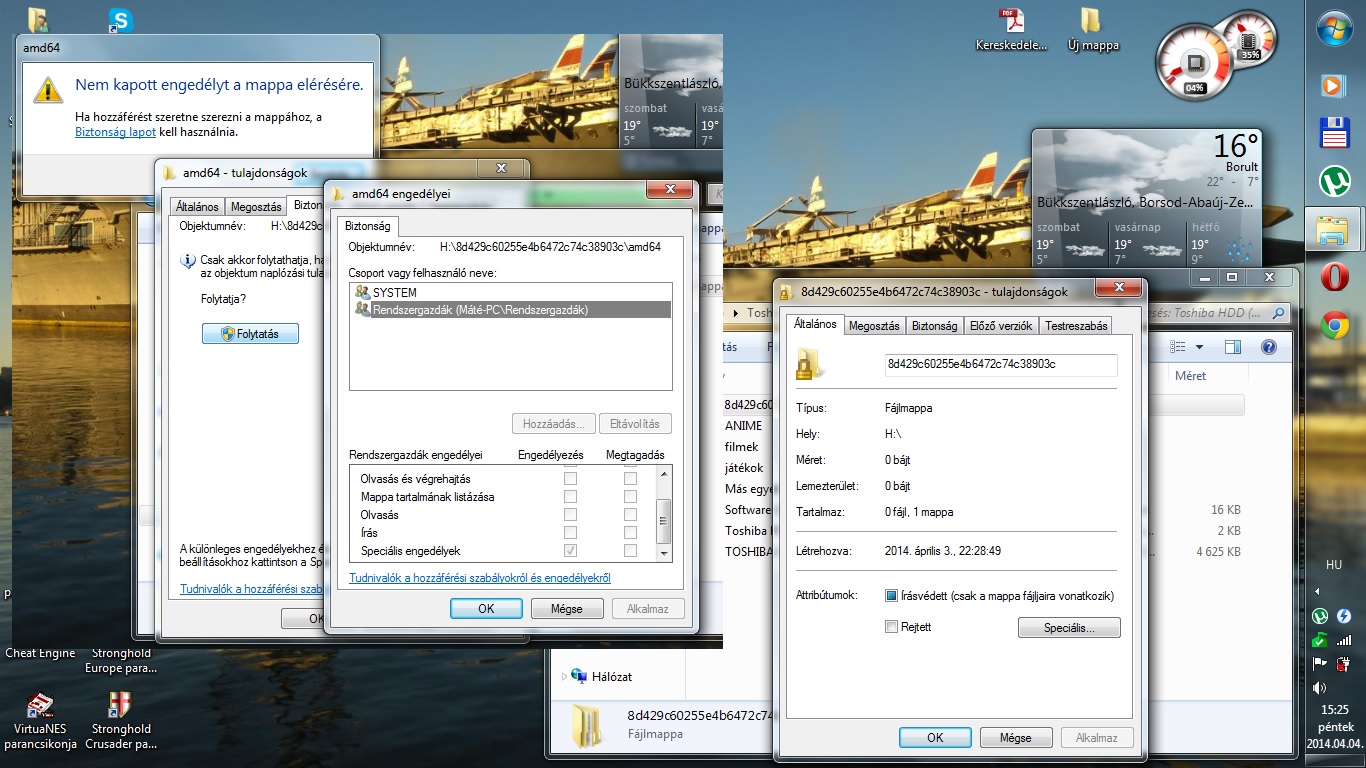This screenshot has height=768, width=1366.
Task: Open the Testreszabás tab
Action: pos(1076,326)
